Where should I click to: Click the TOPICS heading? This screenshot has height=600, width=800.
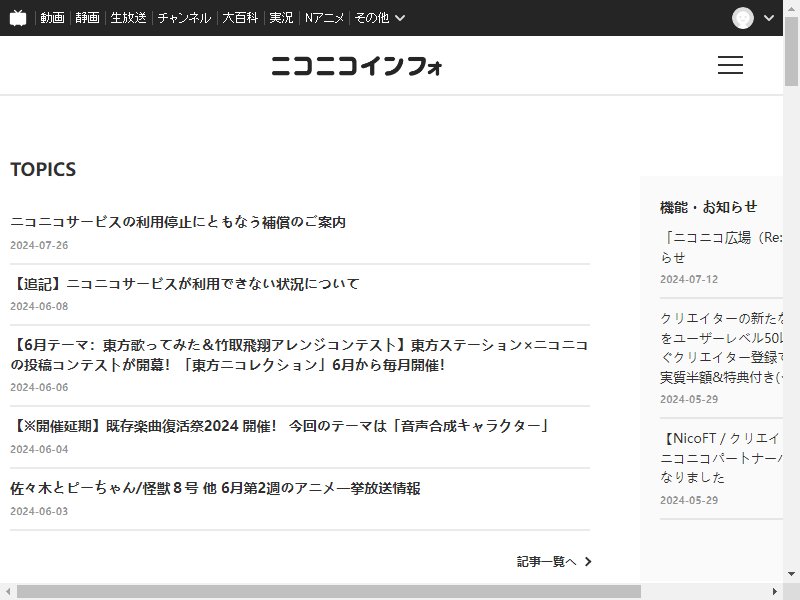43,169
